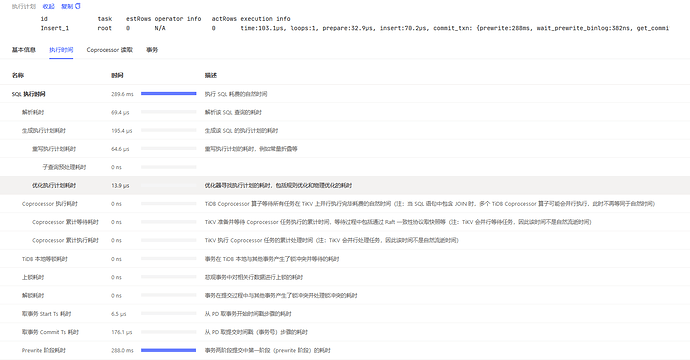Viewport: 690px width, 360px height.
Task: Click the 执行计划 section label
Action: pyautogui.click(x=24, y=7)
